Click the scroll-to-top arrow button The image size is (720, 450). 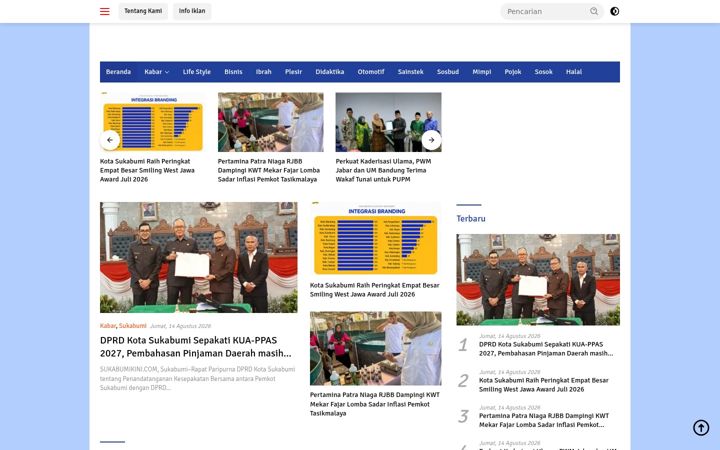pos(701,428)
